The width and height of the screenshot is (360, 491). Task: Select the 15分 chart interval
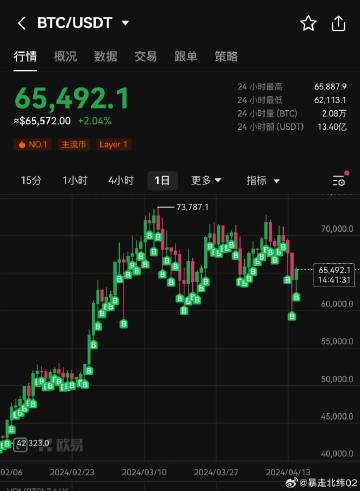31,181
